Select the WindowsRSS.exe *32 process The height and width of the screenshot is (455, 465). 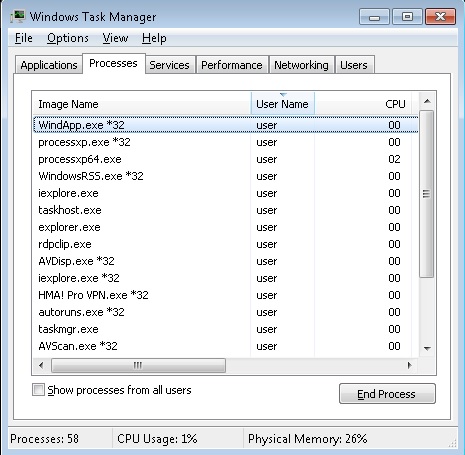(x=225, y=176)
